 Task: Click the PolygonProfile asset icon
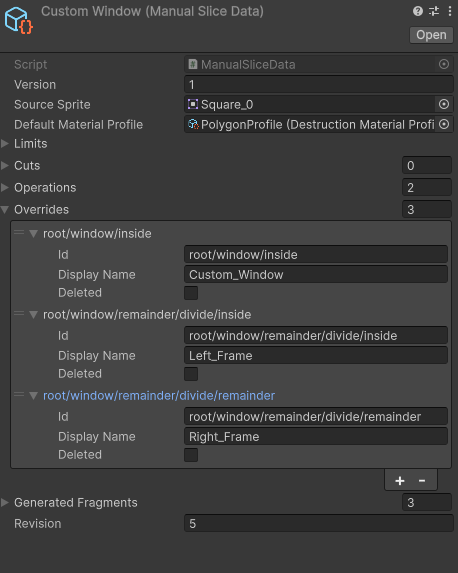point(193,124)
